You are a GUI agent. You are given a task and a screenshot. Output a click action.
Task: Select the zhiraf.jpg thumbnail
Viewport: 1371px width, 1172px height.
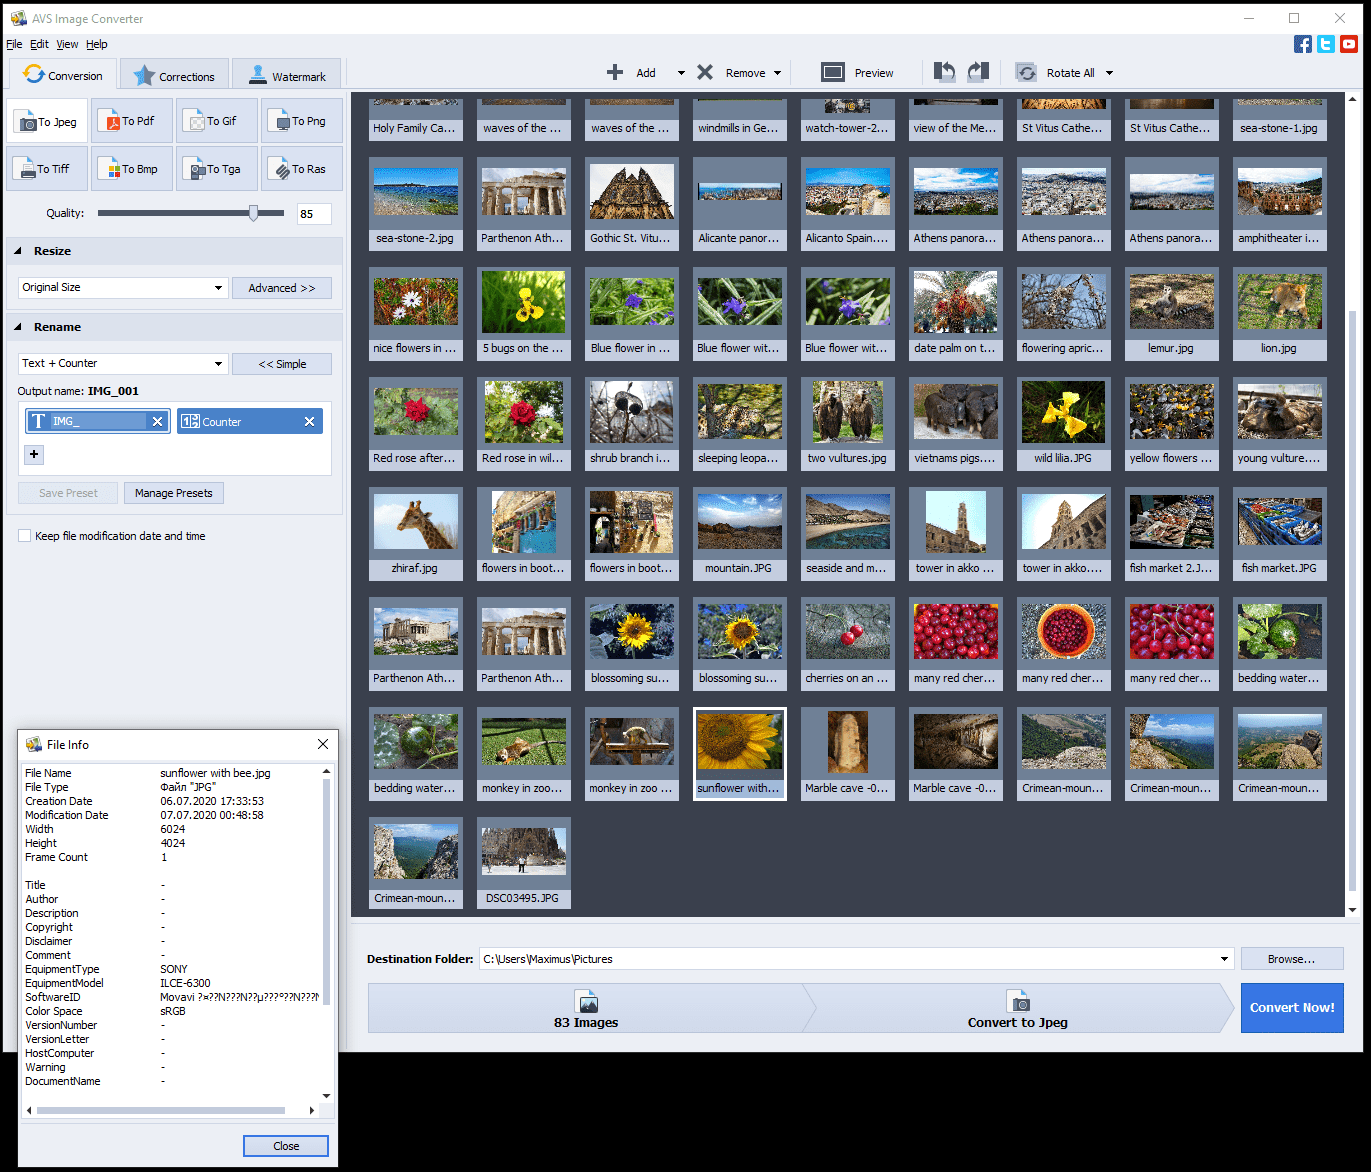[415, 534]
